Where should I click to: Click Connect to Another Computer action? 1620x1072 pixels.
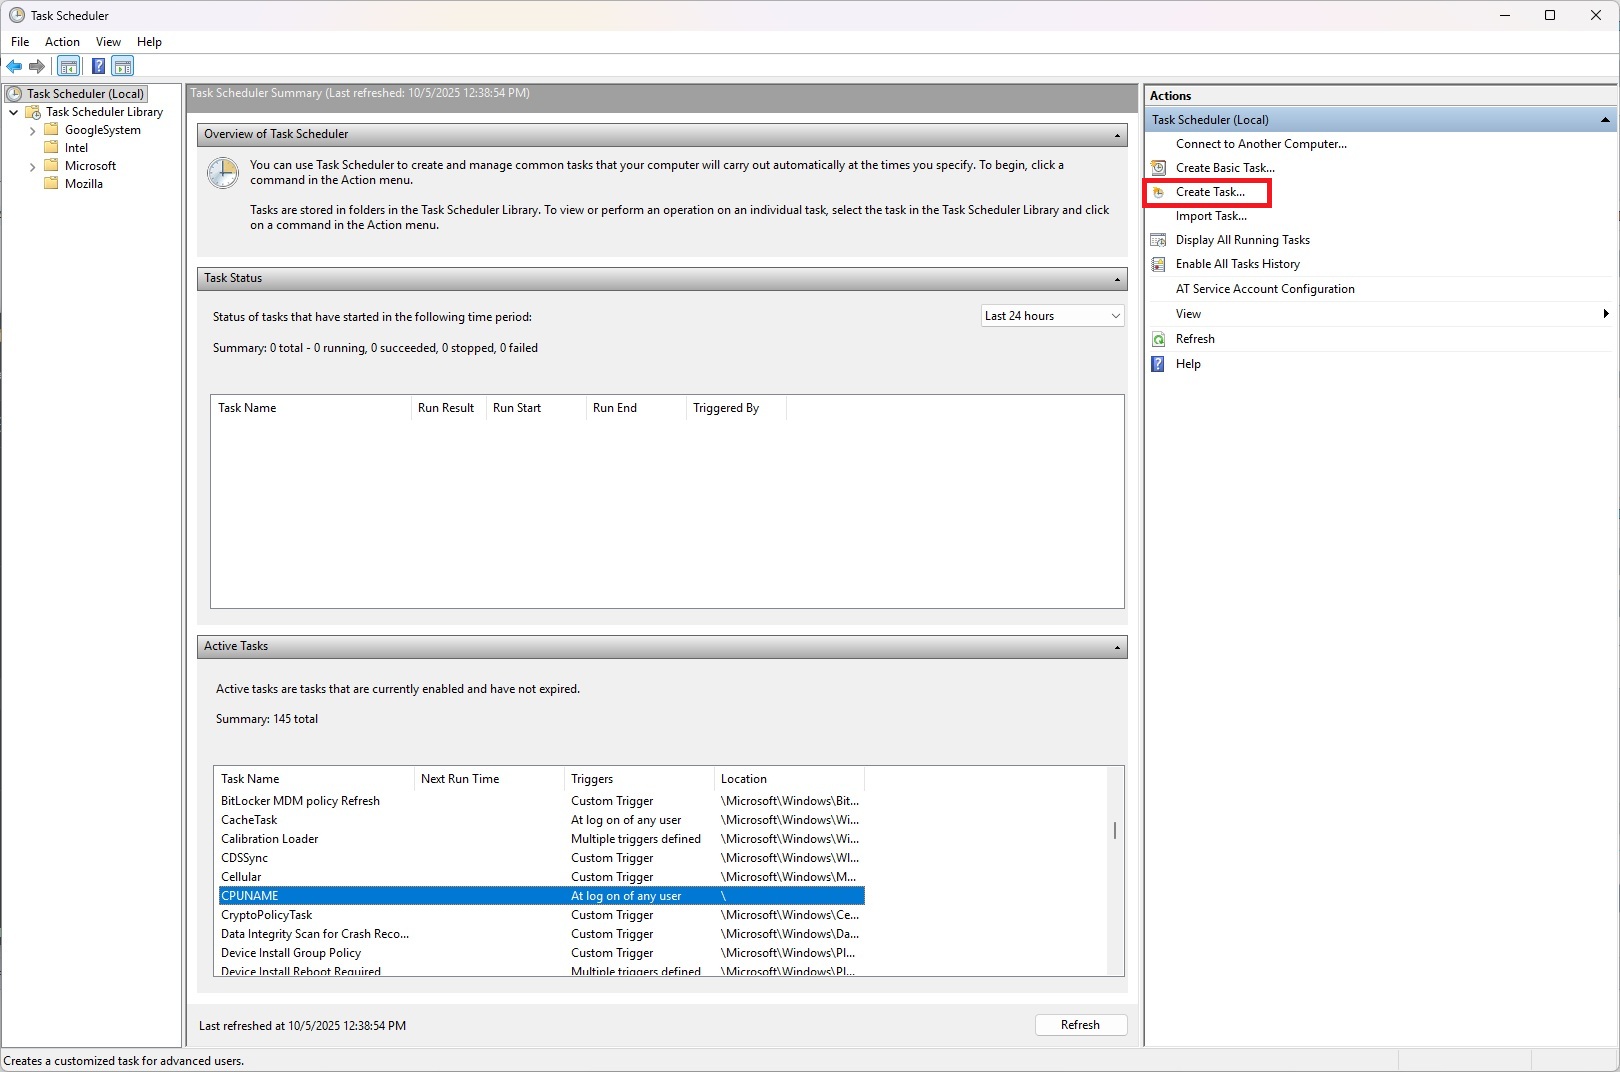tap(1261, 144)
